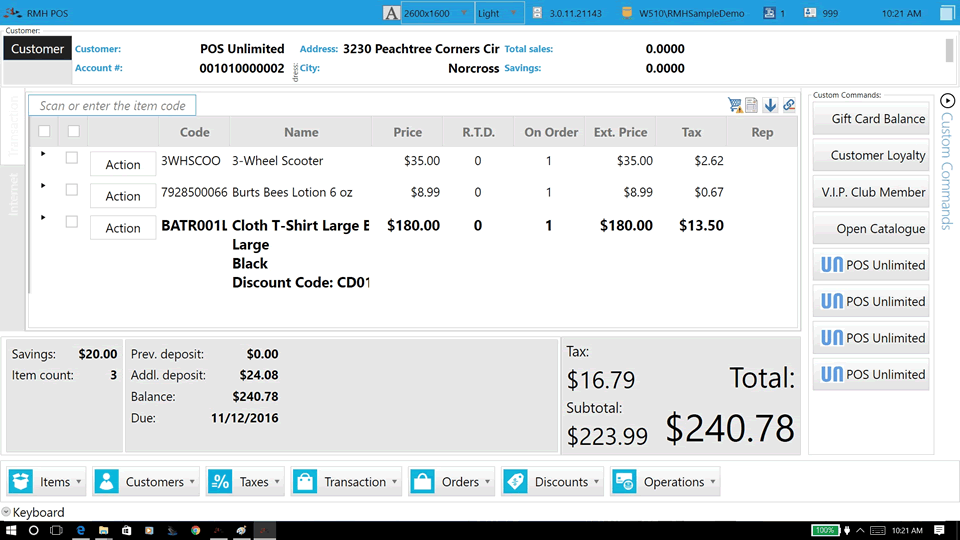Click the document/receipt icon above item grid

point(752,105)
